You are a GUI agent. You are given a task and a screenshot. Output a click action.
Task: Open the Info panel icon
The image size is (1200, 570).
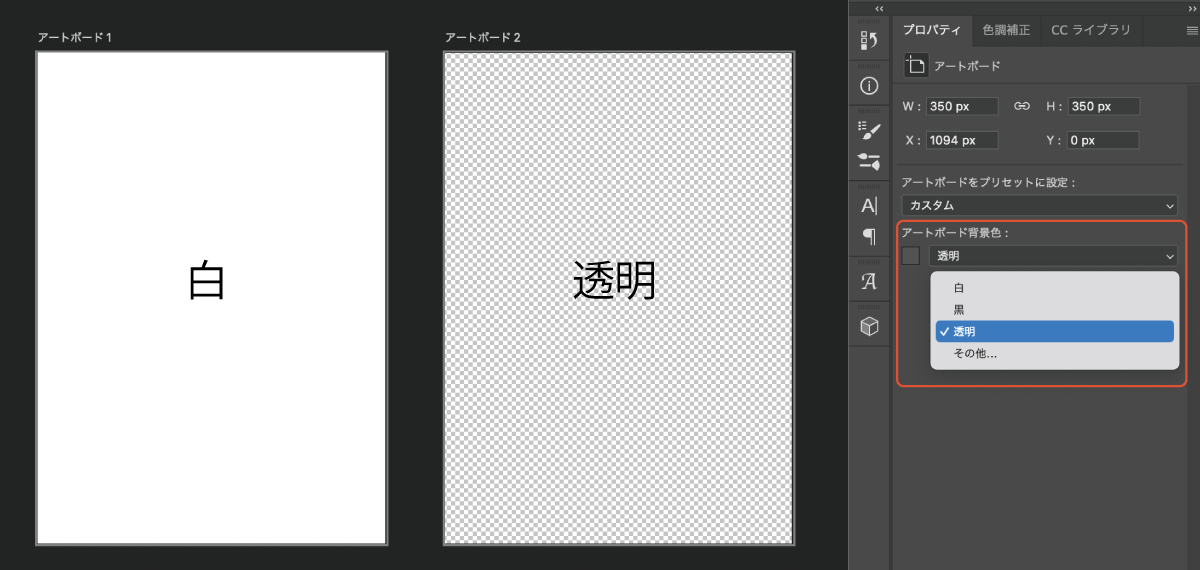click(x=869, y=86)
